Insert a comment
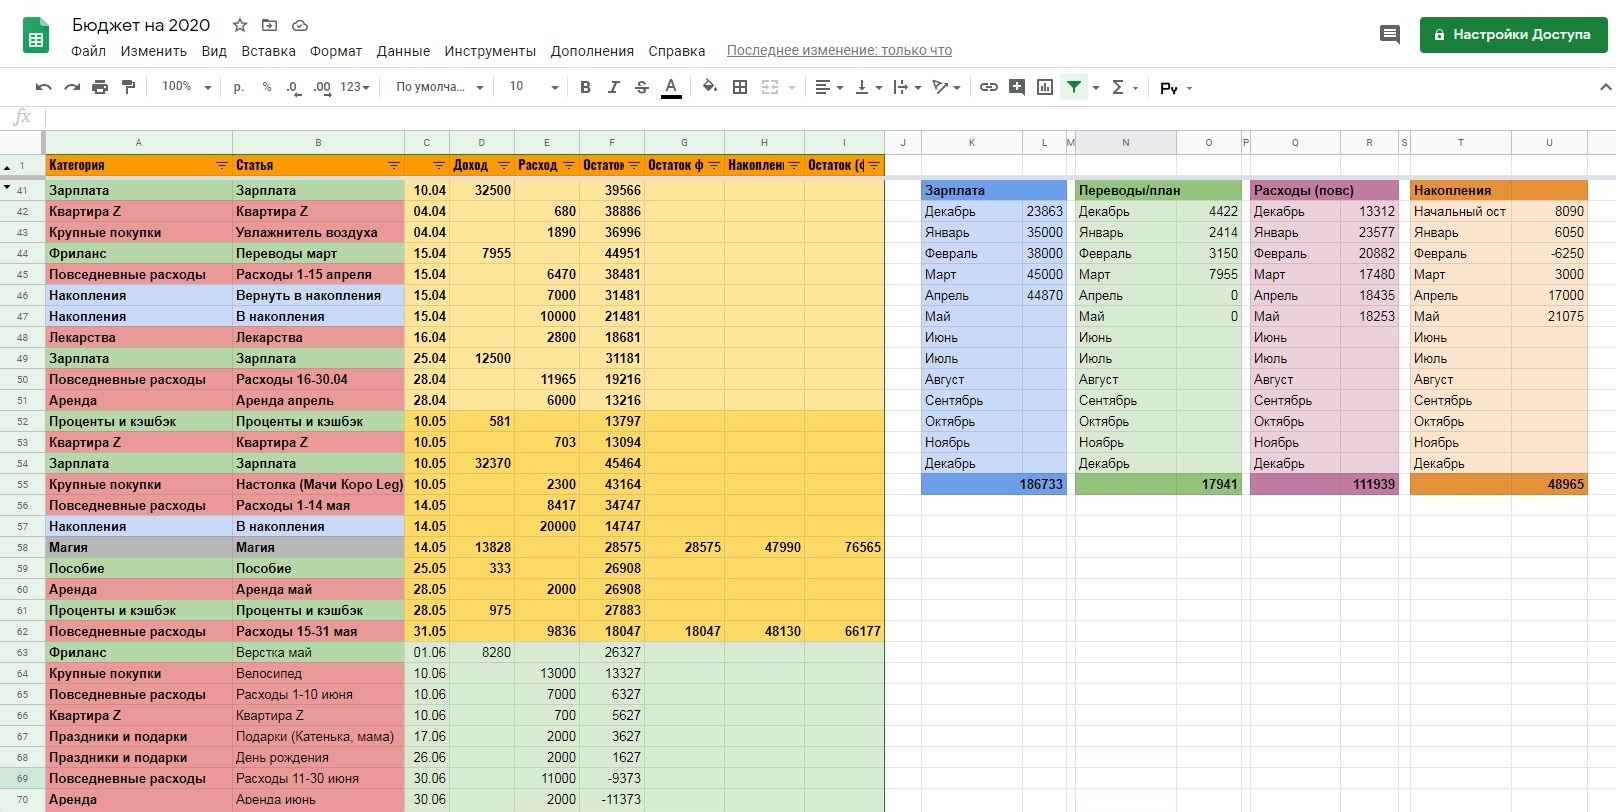The width and height of the screenshot is (1616, 812). (1017, 87)
